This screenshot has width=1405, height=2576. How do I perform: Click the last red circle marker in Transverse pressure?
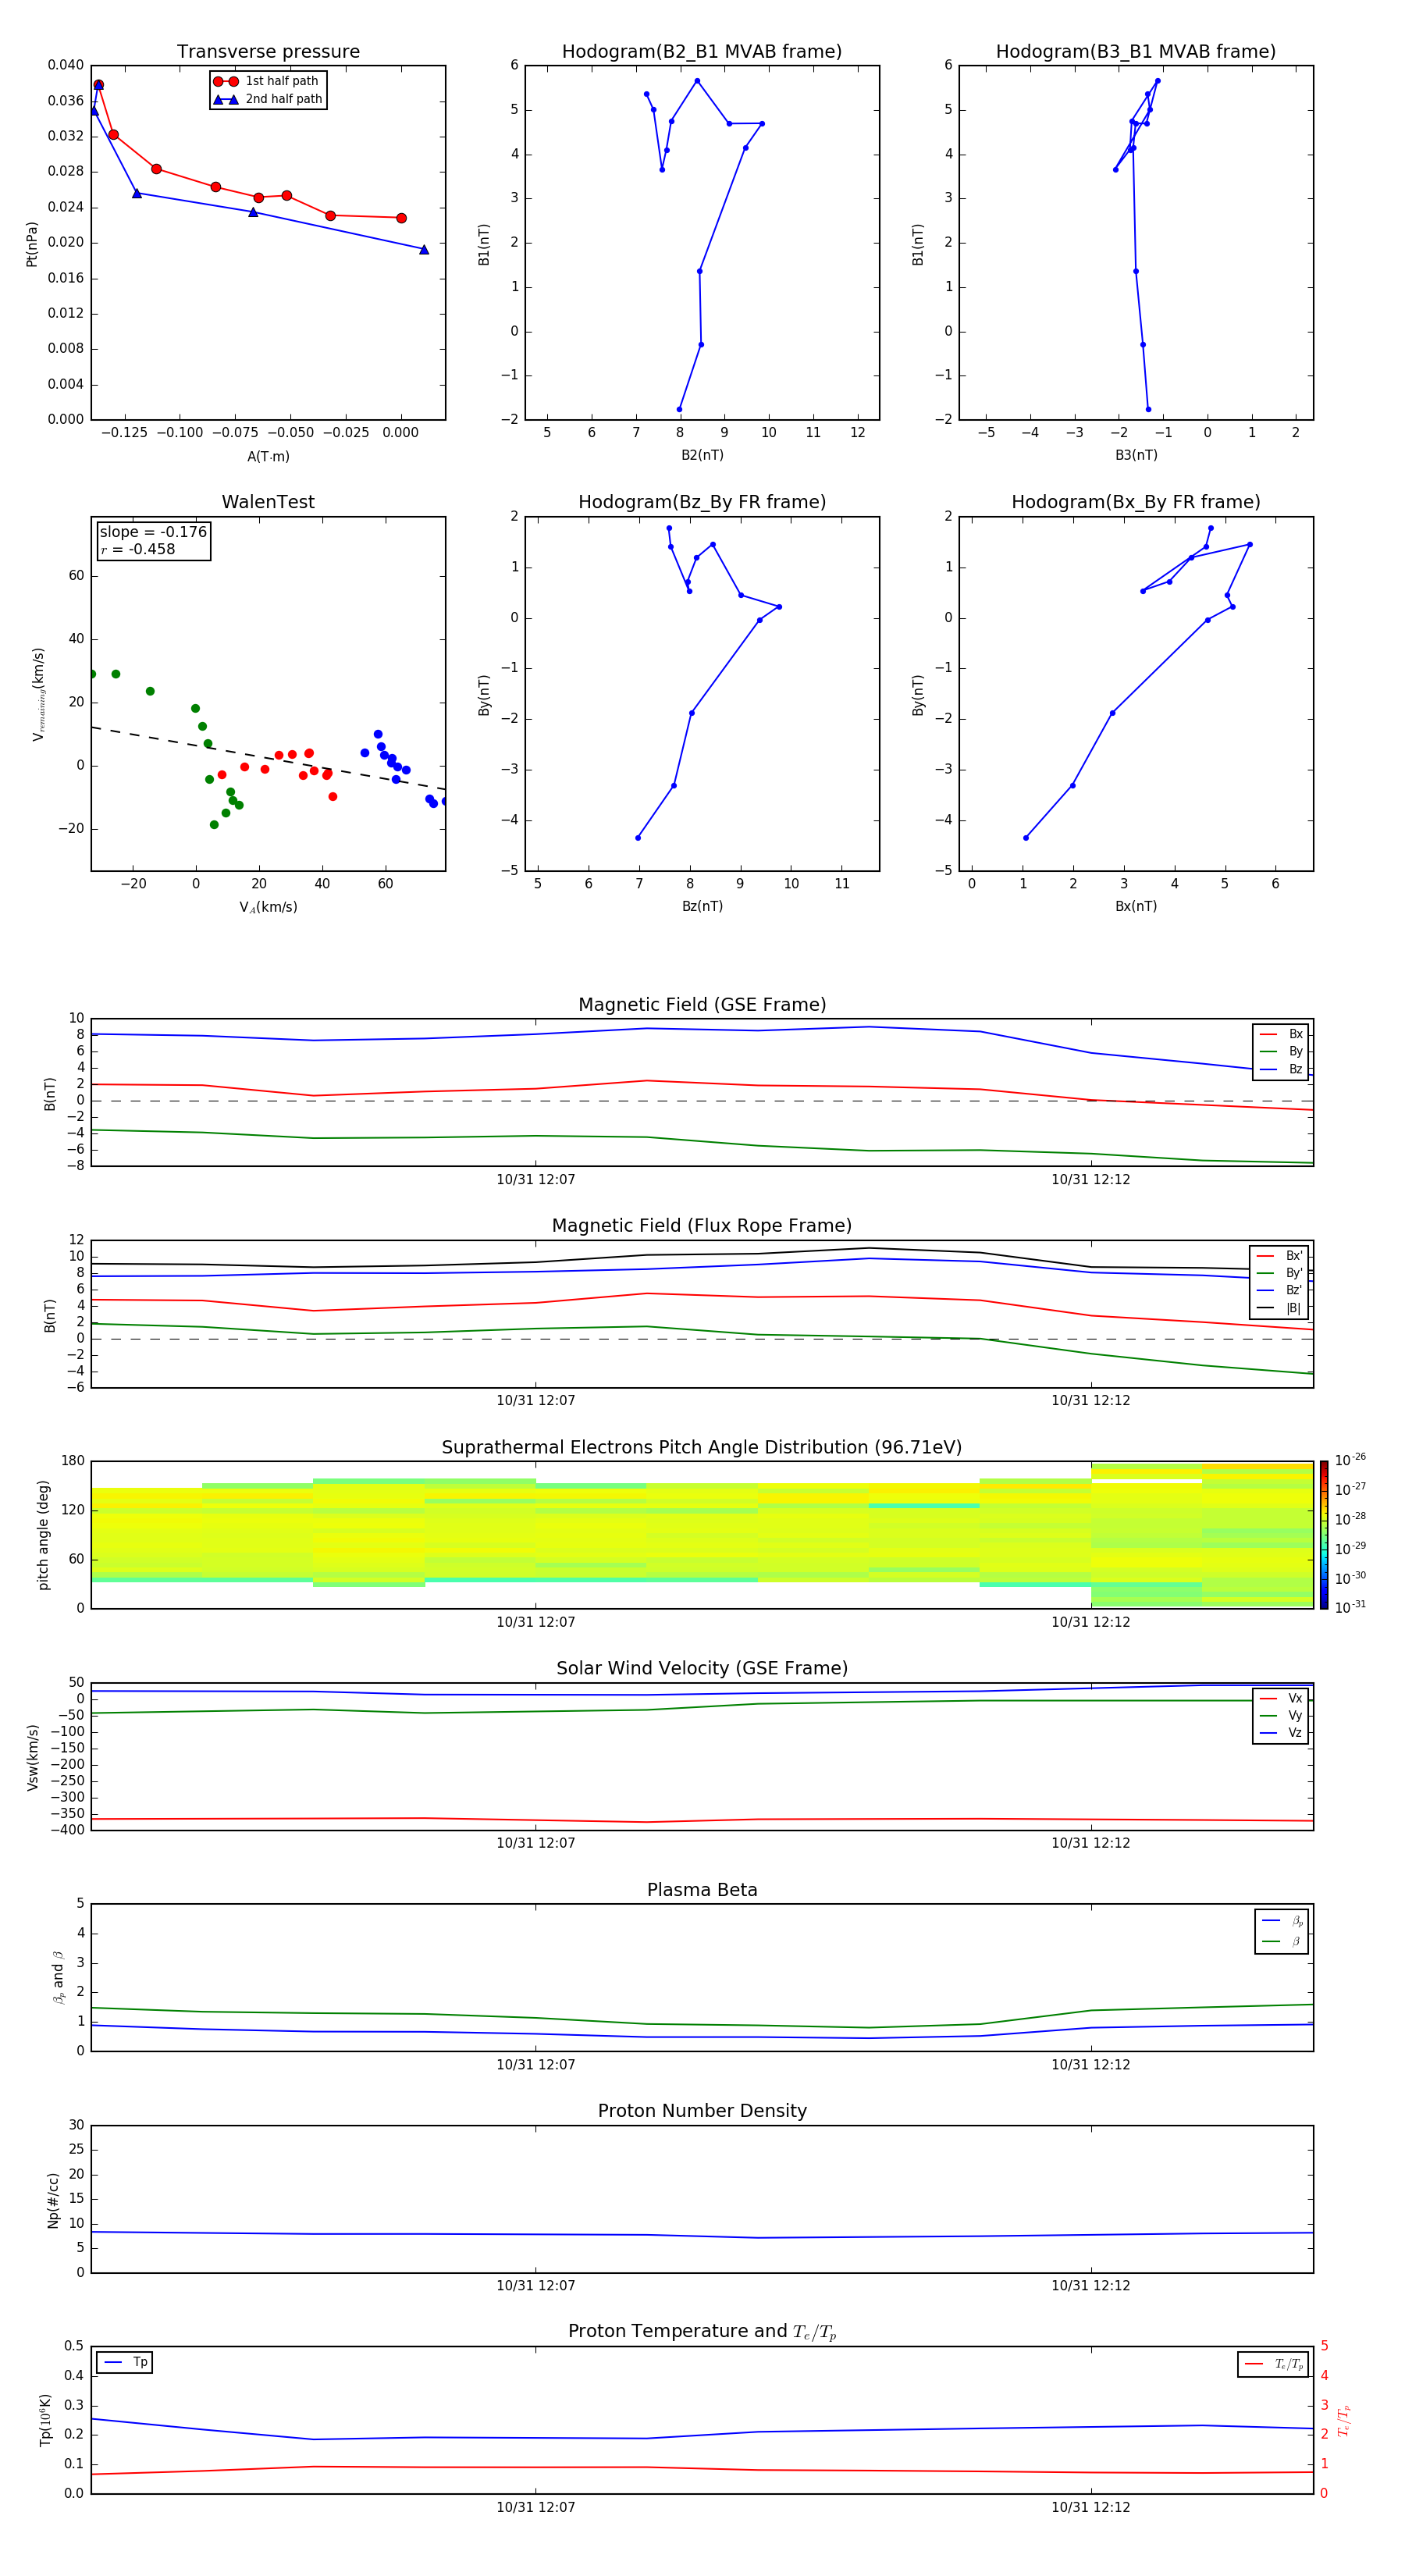click(401, 218)
